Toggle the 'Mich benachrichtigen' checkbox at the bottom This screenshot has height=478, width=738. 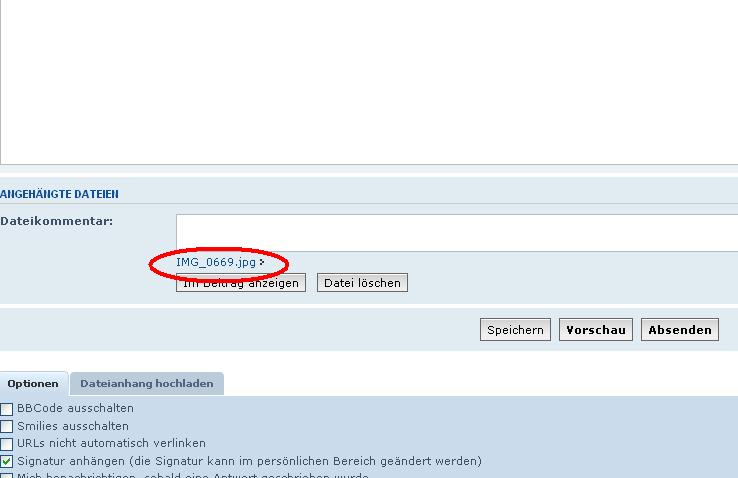[7, 475]
